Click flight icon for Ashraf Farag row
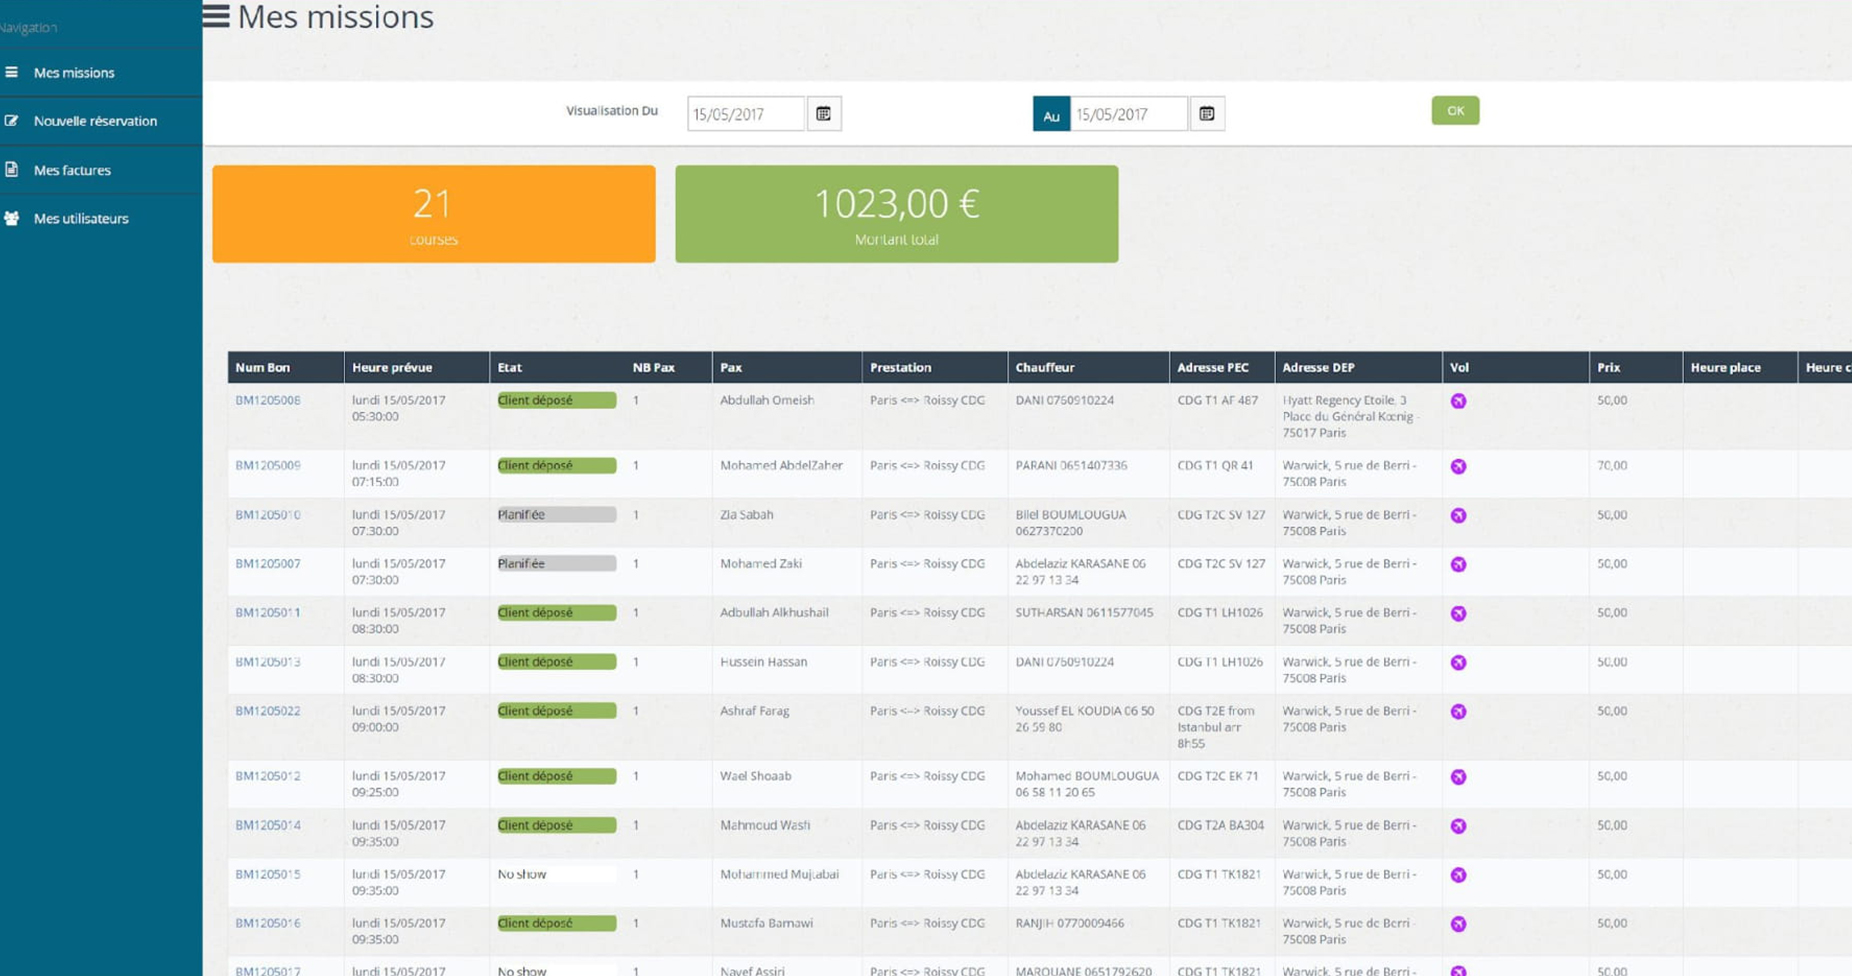 pos(1458,712)
